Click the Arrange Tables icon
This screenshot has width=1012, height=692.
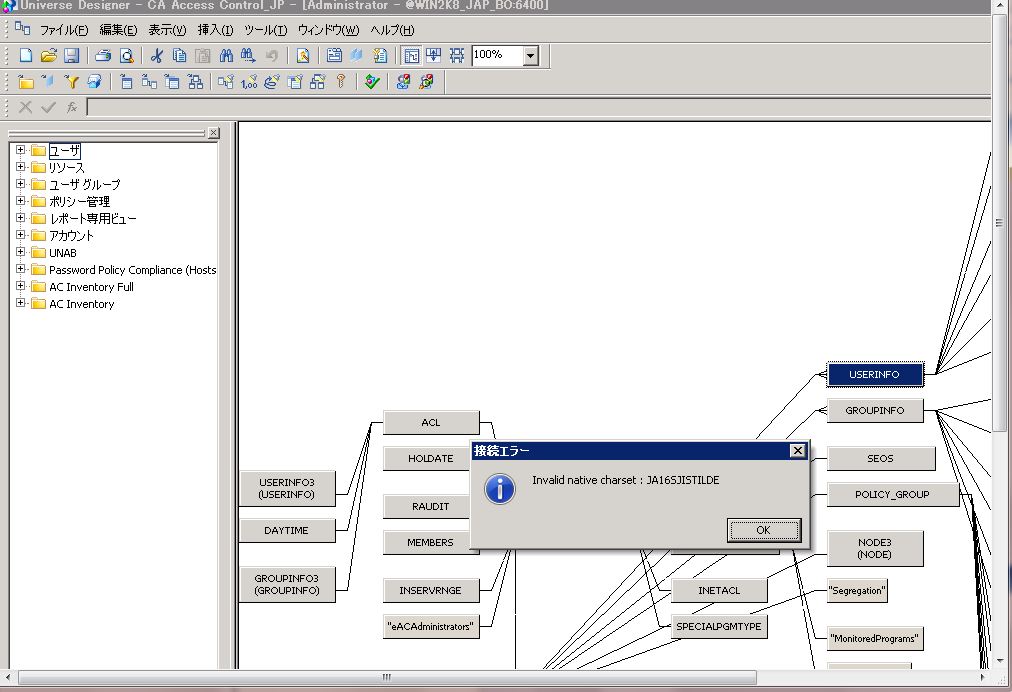pyautogui.click(x=457, y=56)
